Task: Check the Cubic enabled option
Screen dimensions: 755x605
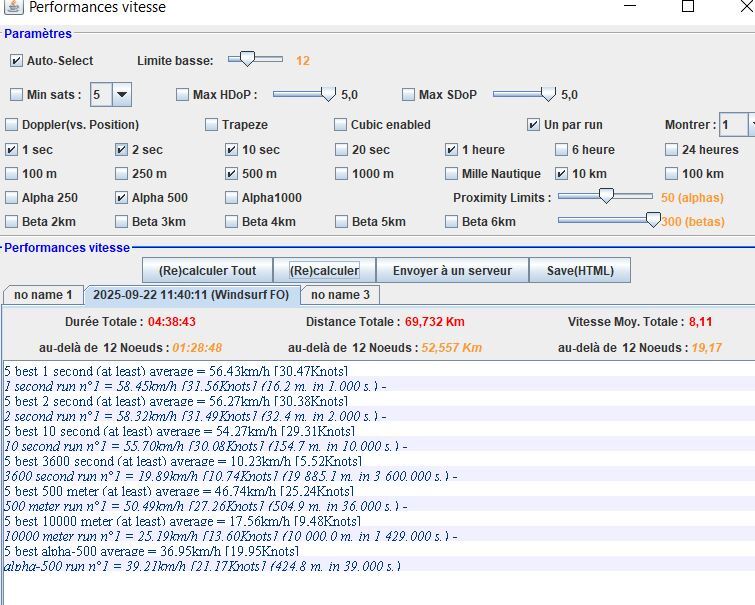Action: click(341, 125)
